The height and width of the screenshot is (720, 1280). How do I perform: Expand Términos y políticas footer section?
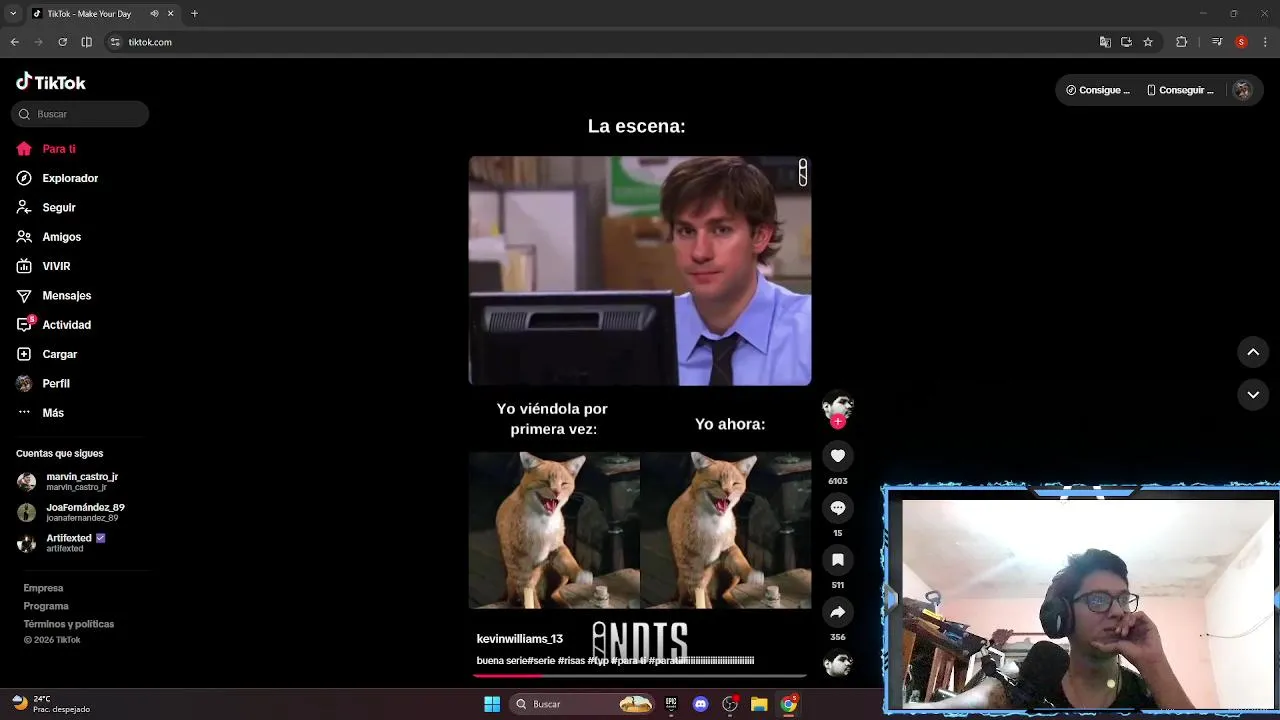coord(69,624)
